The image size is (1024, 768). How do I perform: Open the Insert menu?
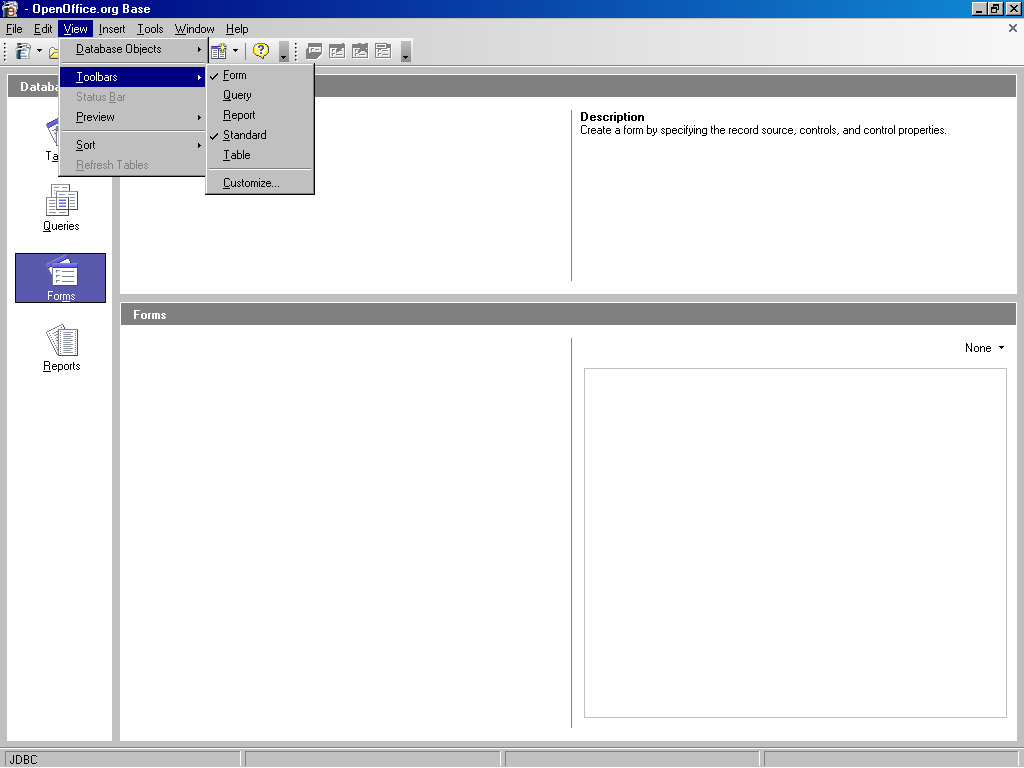pos(112,29)
